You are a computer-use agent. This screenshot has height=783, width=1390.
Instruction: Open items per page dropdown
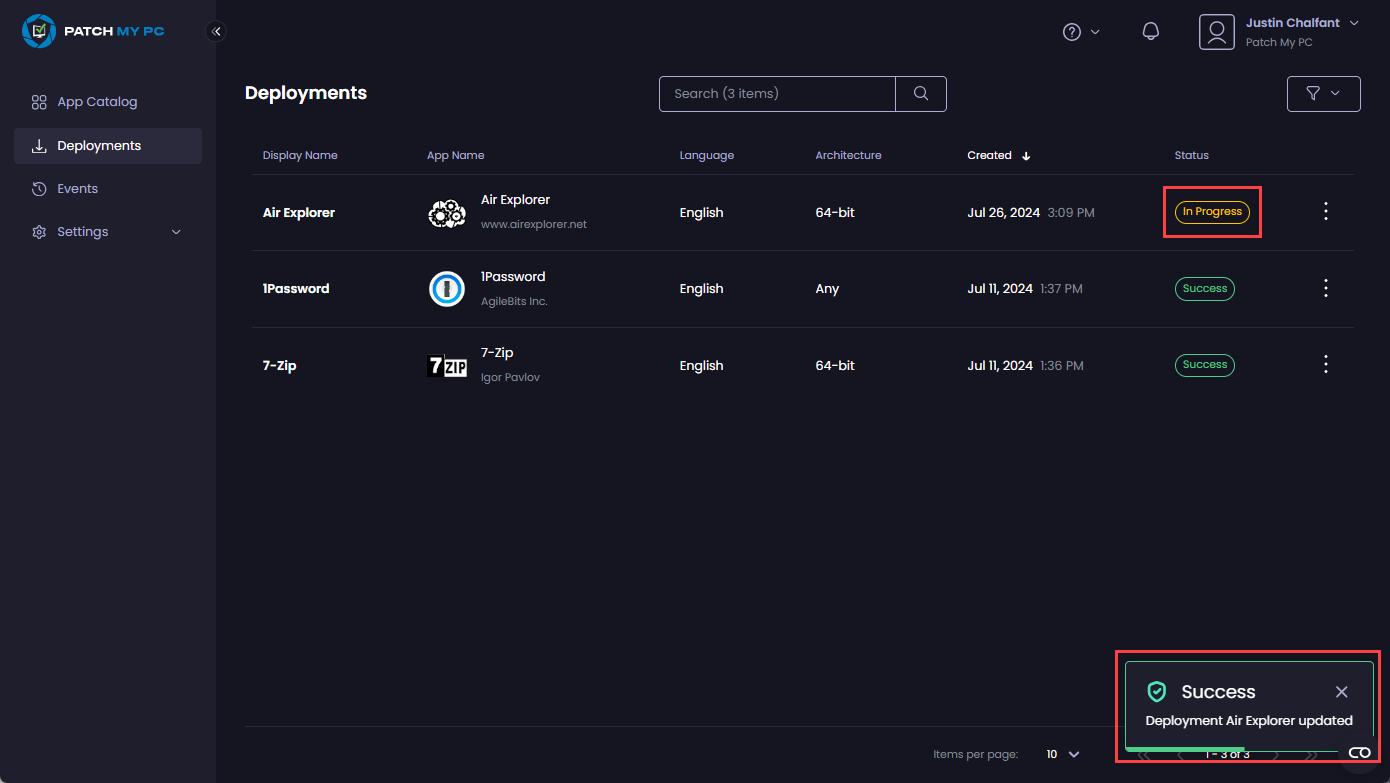[x=1063, y=754]
